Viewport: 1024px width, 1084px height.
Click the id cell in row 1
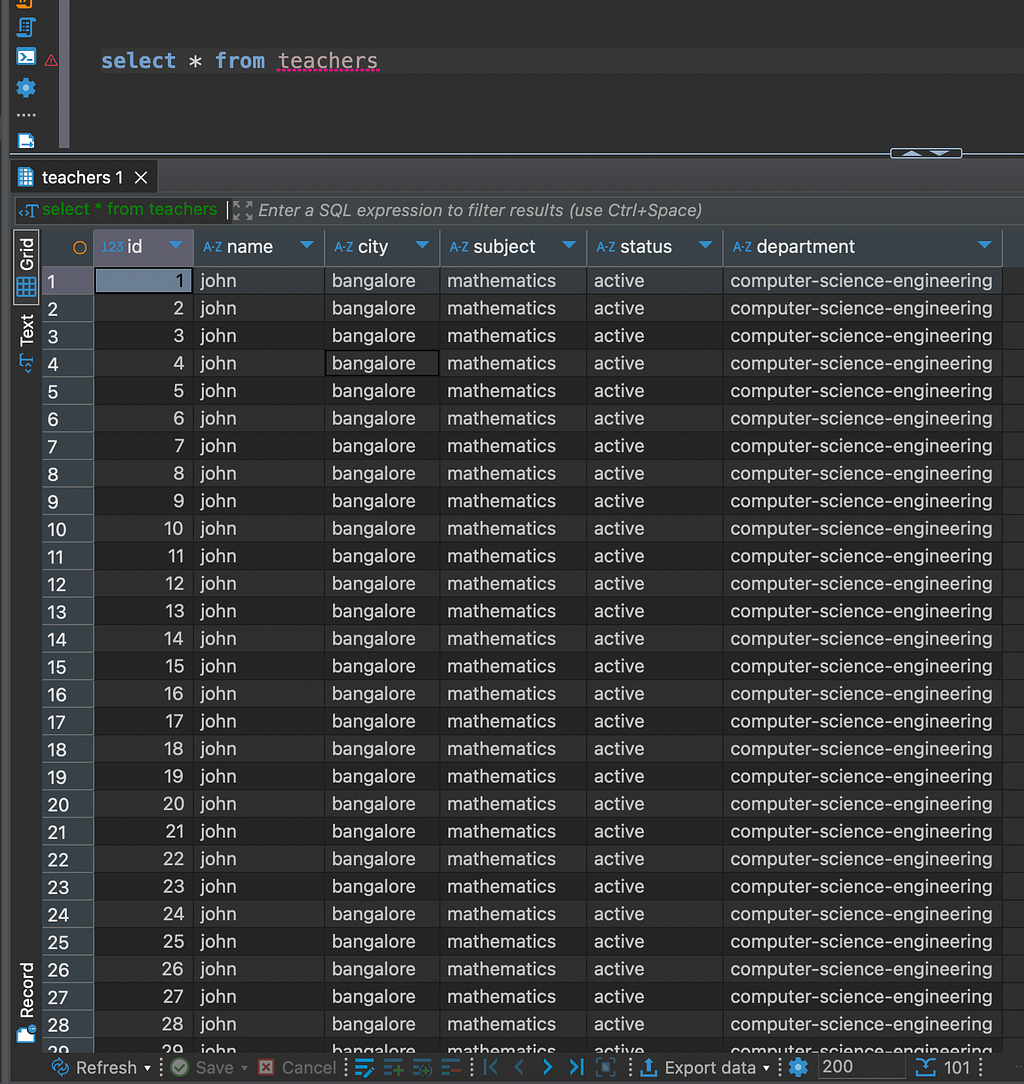pos(143,281)
